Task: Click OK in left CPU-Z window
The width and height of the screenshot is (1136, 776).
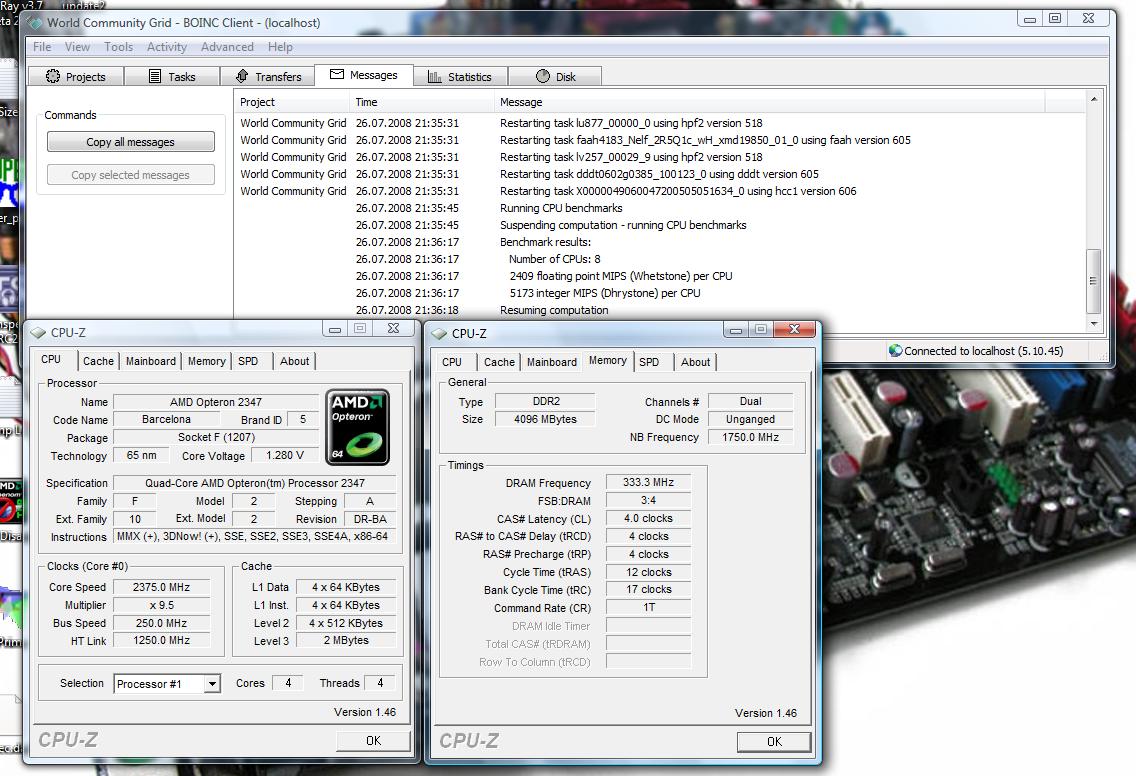Action: click(373, 740)
